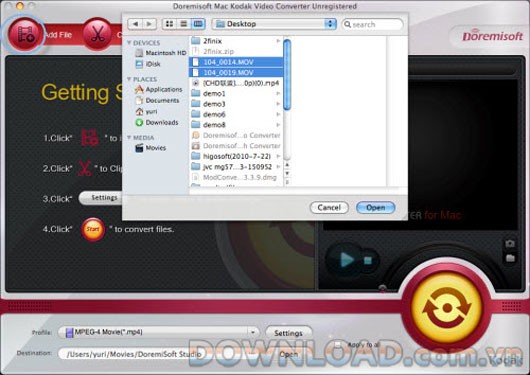Viewport: 530px width, 375px height.
Task: Click the large yellow Convert button
Action: pos(446,308)
